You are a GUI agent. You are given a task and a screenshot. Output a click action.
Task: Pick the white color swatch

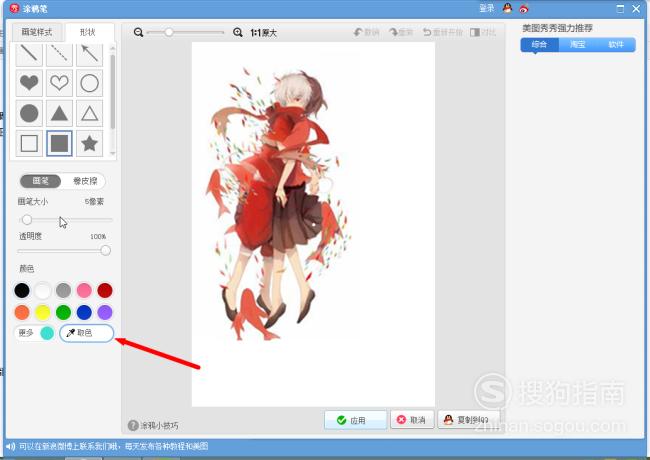[x=43, y=291]
